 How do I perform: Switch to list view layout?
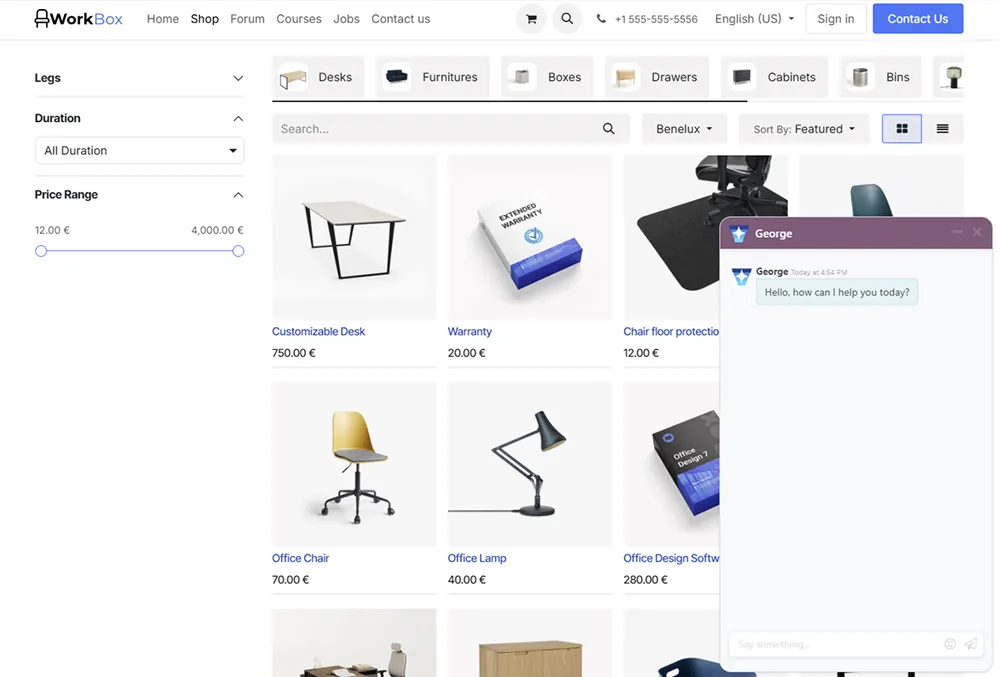[942, 129]
